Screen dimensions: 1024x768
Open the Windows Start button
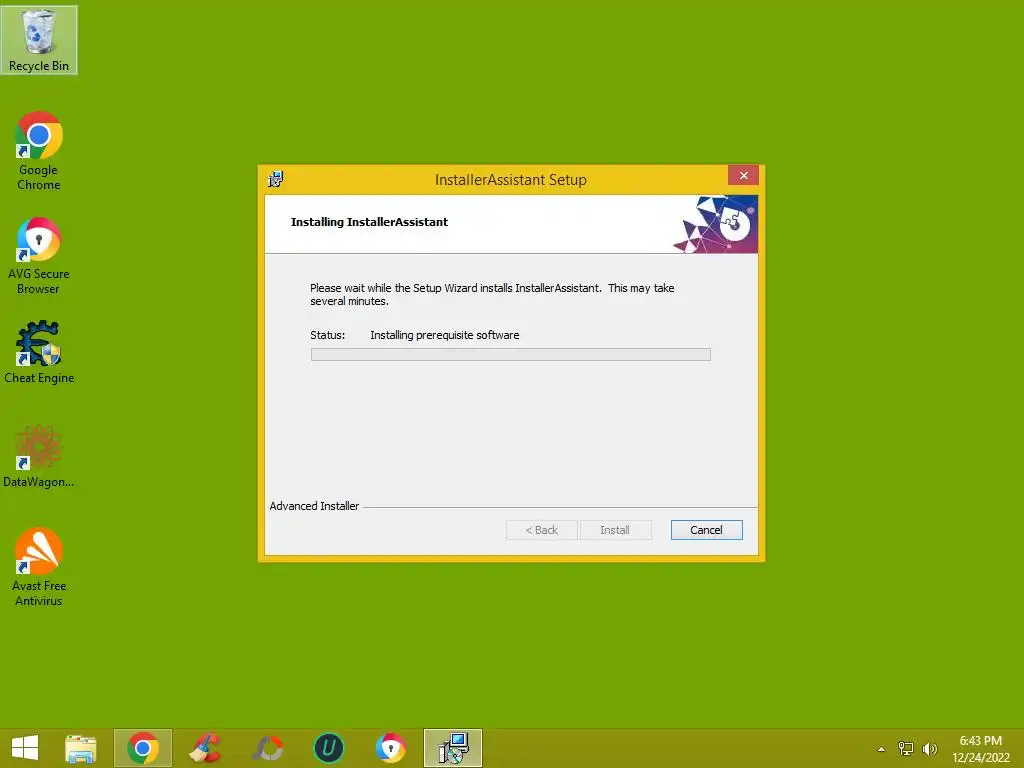coord(25,748)
